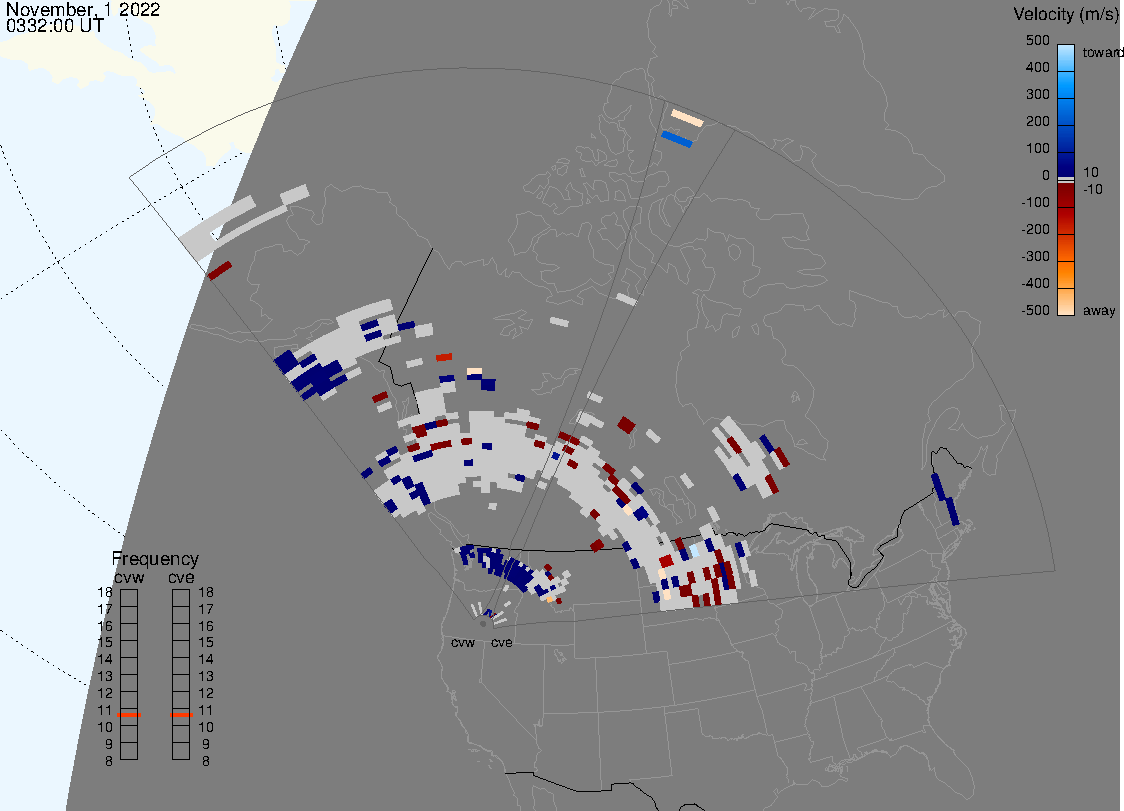This screenshot has height=811, width=1124.
Task: Click the peach velocity cell in the far-range beam
Action: (687, 118)
